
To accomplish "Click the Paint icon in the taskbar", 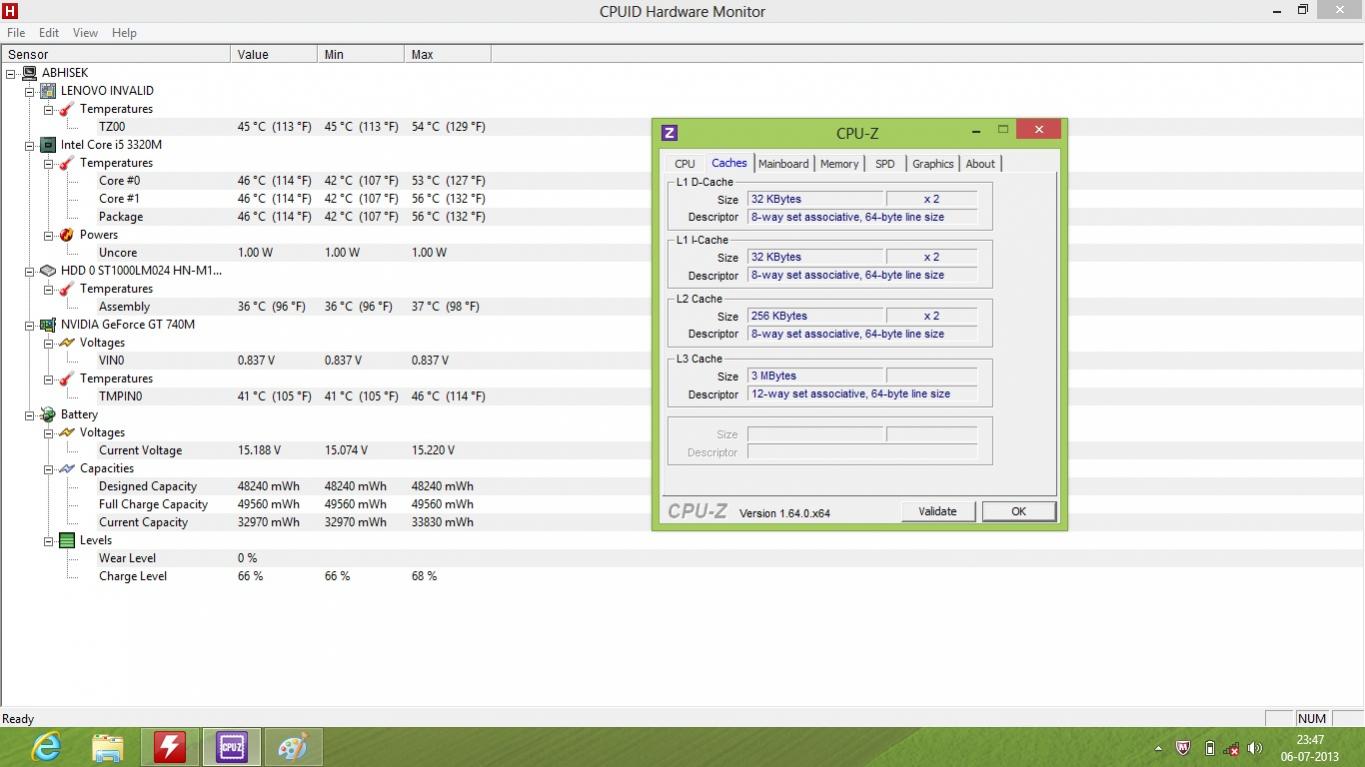I will pyautogui.click(x=292, y=747).
